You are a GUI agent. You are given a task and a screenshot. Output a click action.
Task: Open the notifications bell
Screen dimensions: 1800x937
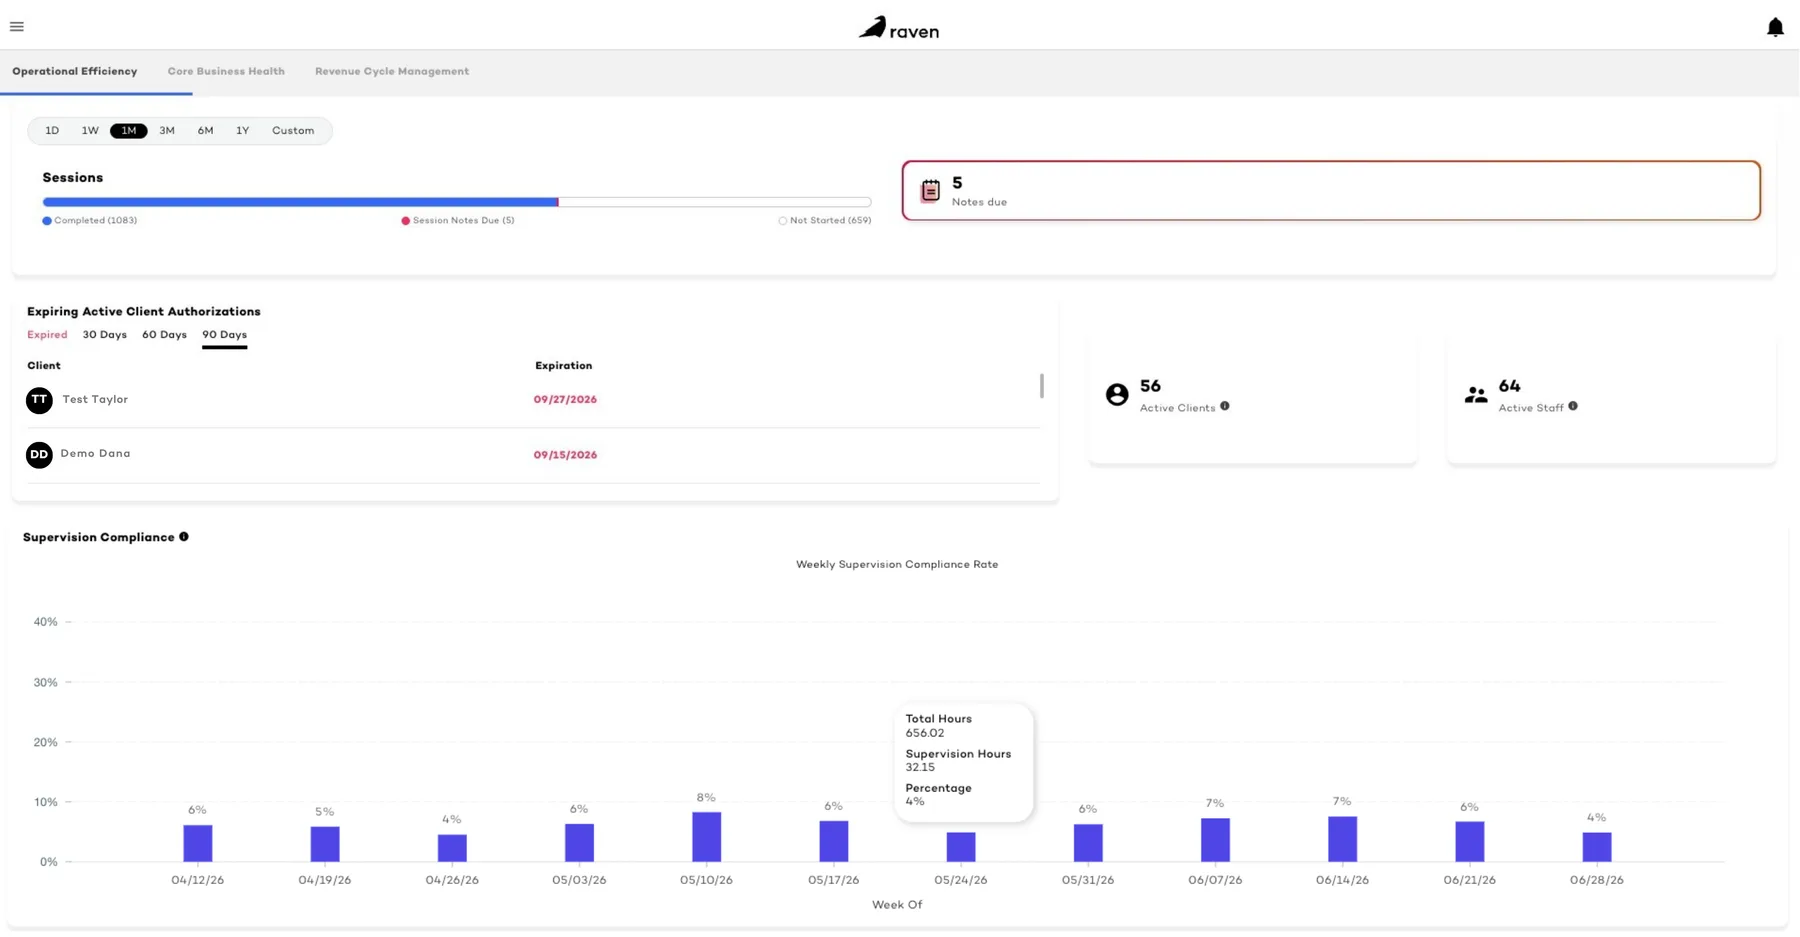pyautogui.click(x=1775, y=27)
